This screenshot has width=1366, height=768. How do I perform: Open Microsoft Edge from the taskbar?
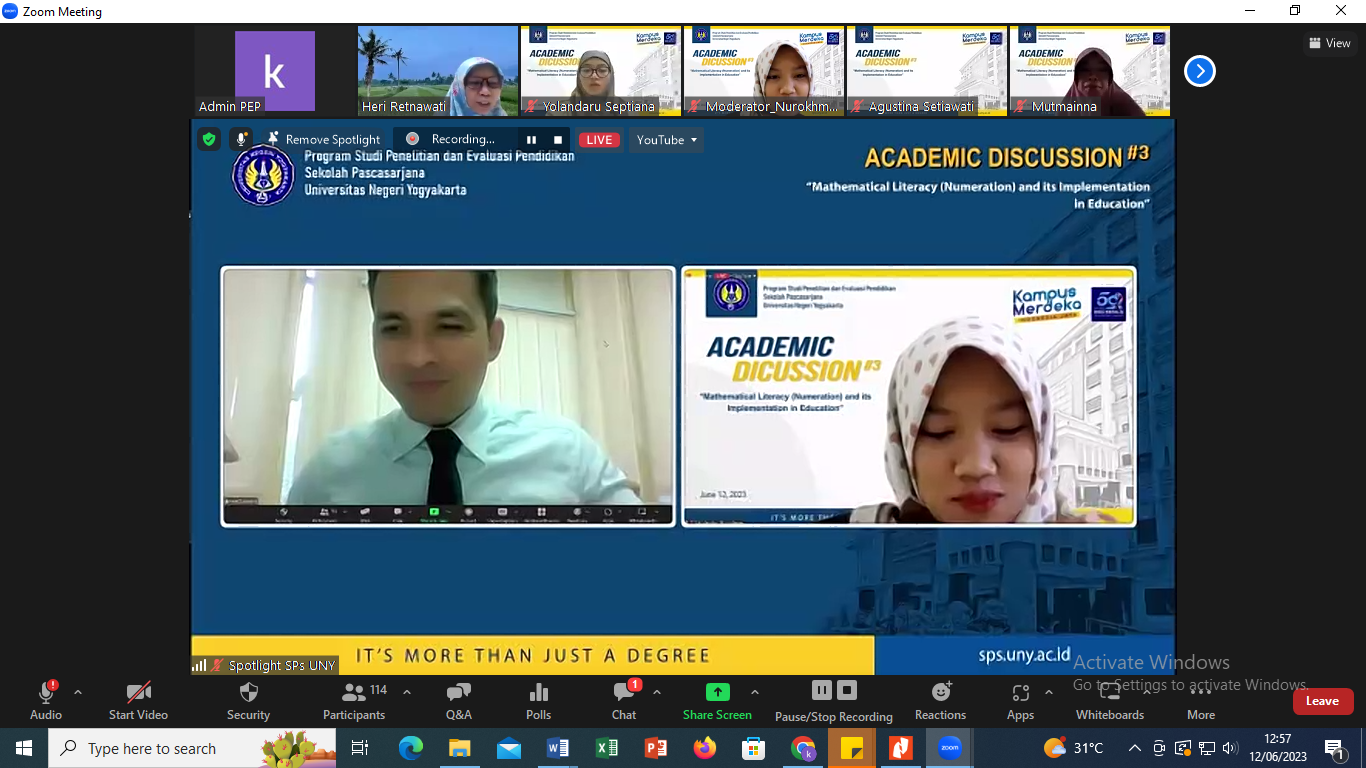[411, 748]
